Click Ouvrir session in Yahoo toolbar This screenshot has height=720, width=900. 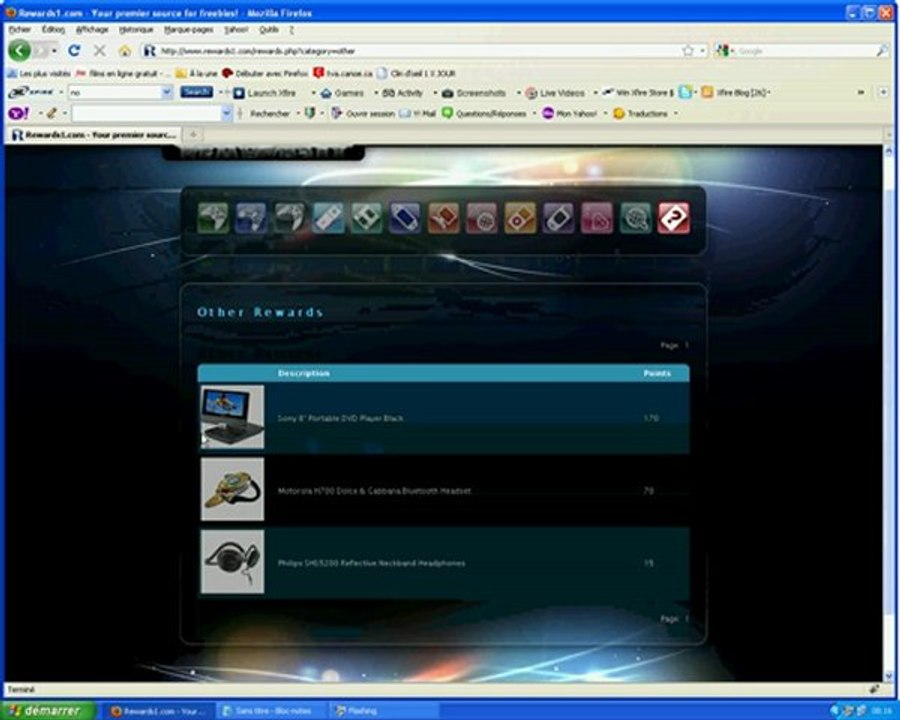[363, 114]
